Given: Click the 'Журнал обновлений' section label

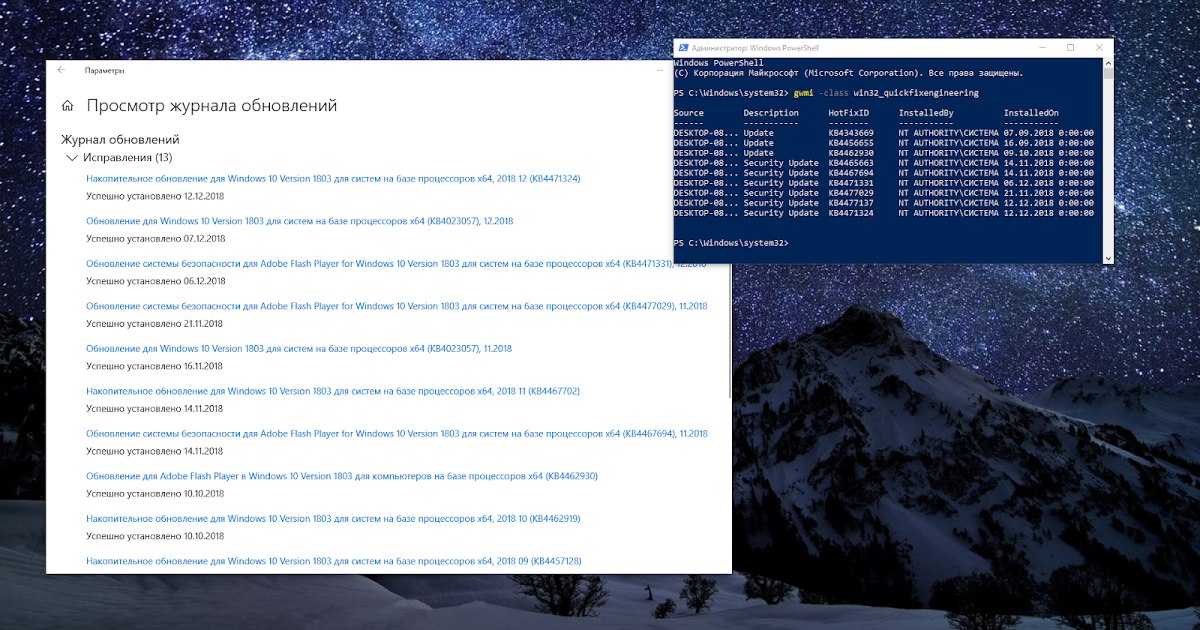Looking at the screenshot, I should [x=120, y=140].
